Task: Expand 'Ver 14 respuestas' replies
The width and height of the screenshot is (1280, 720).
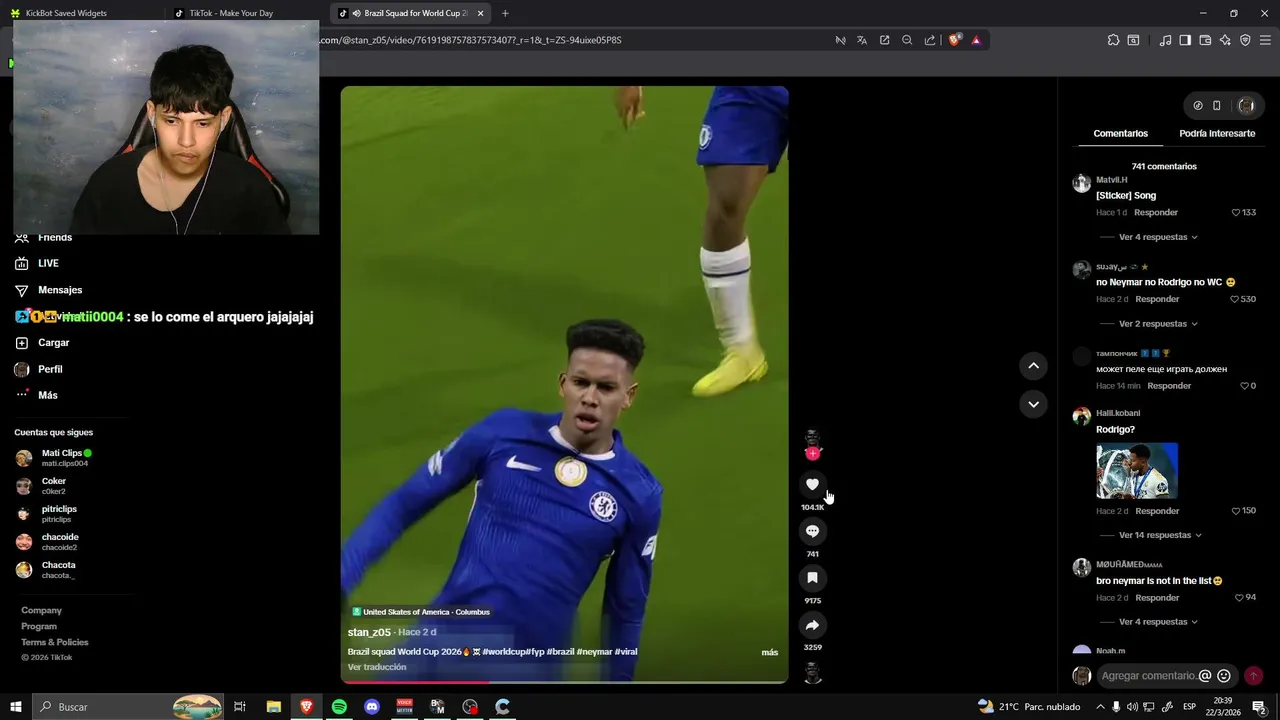Action: tap(1160, 535)
